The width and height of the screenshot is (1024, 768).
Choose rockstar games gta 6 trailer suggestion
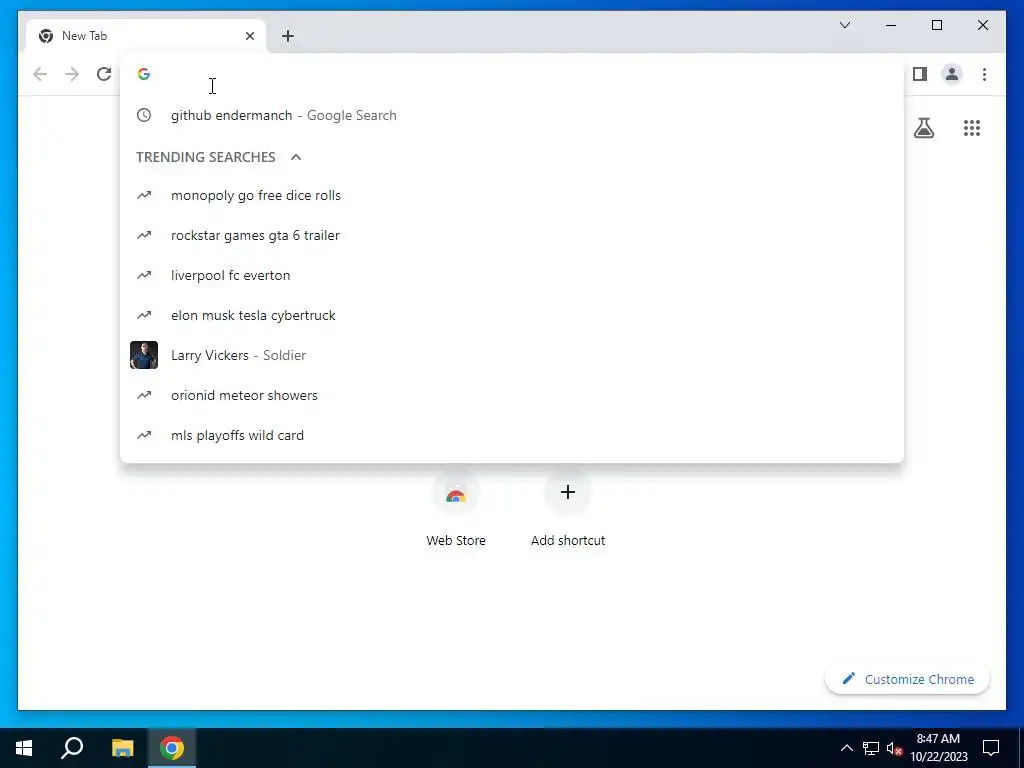point(512,235)
